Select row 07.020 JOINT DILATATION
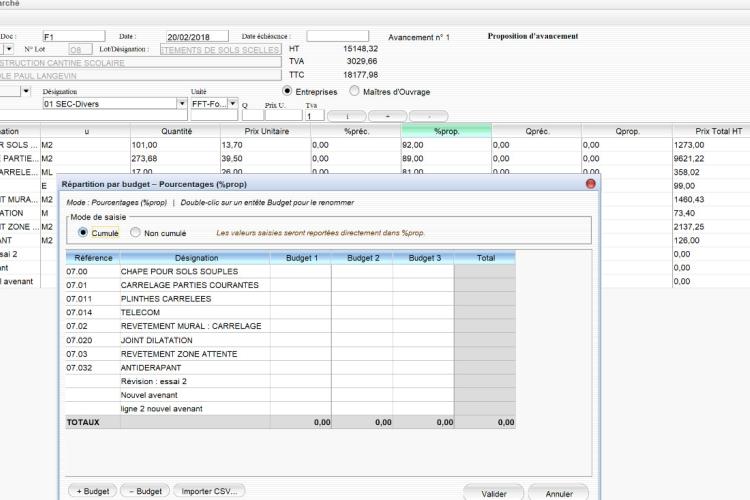Image resolution: width=750 pixels, height=500 pixels. click(x=291, y=340)
